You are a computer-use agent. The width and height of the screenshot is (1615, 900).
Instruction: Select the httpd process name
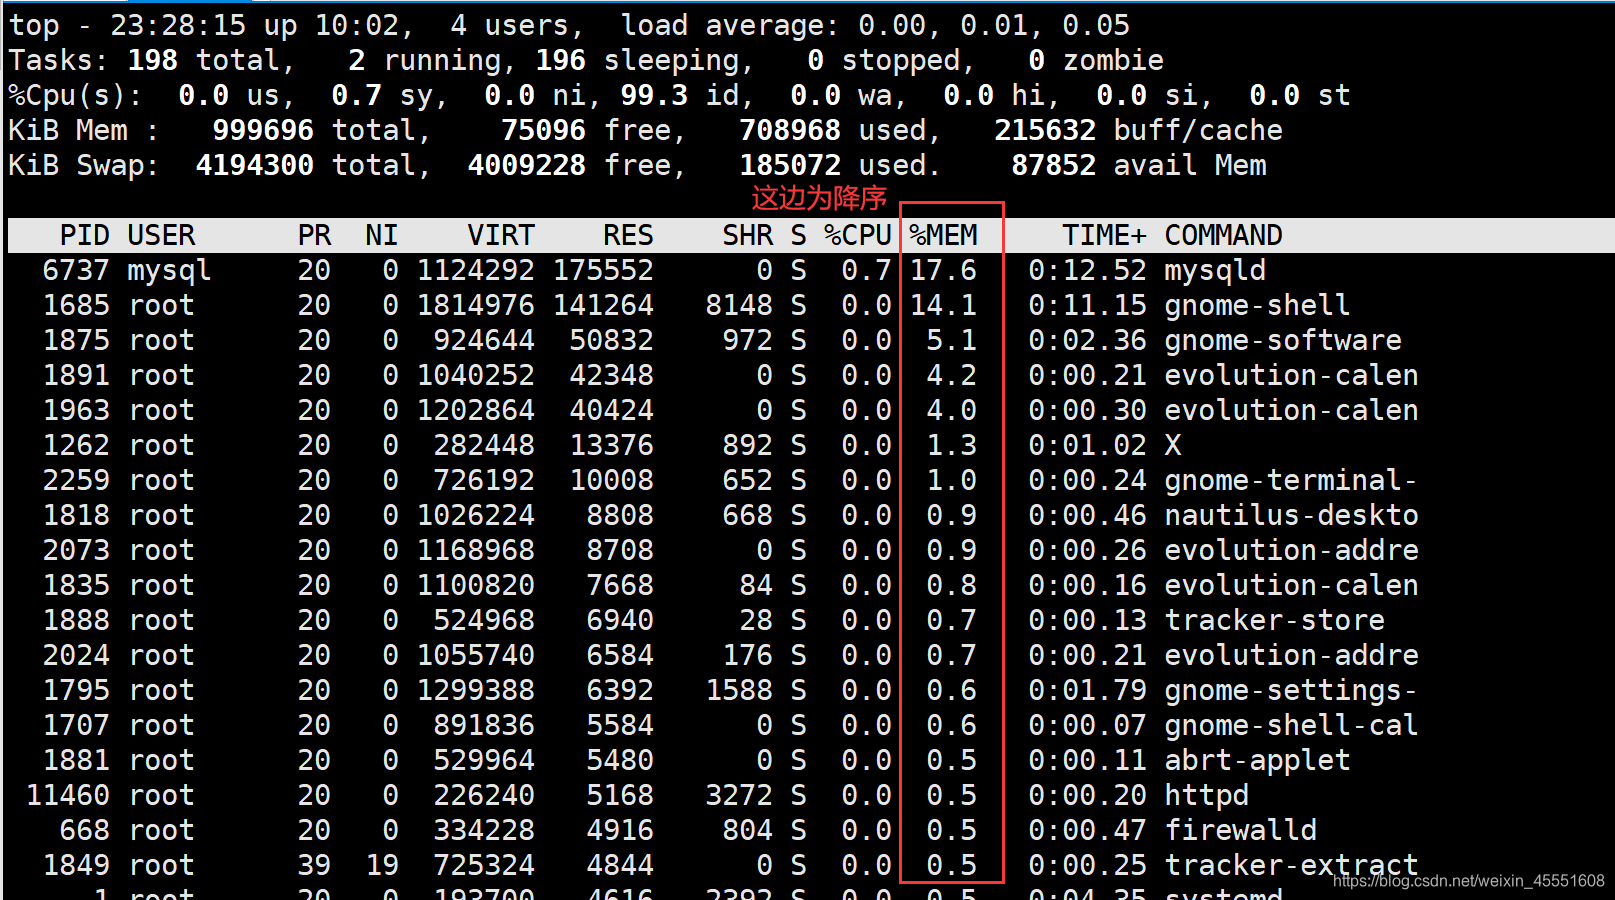(x=1206, y=795)
